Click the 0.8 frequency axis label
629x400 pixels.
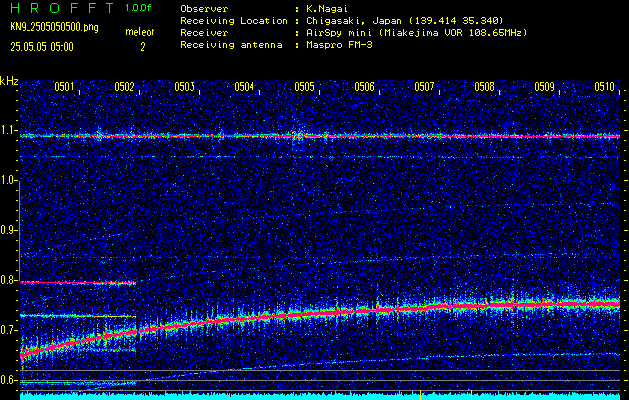point(8,280)
